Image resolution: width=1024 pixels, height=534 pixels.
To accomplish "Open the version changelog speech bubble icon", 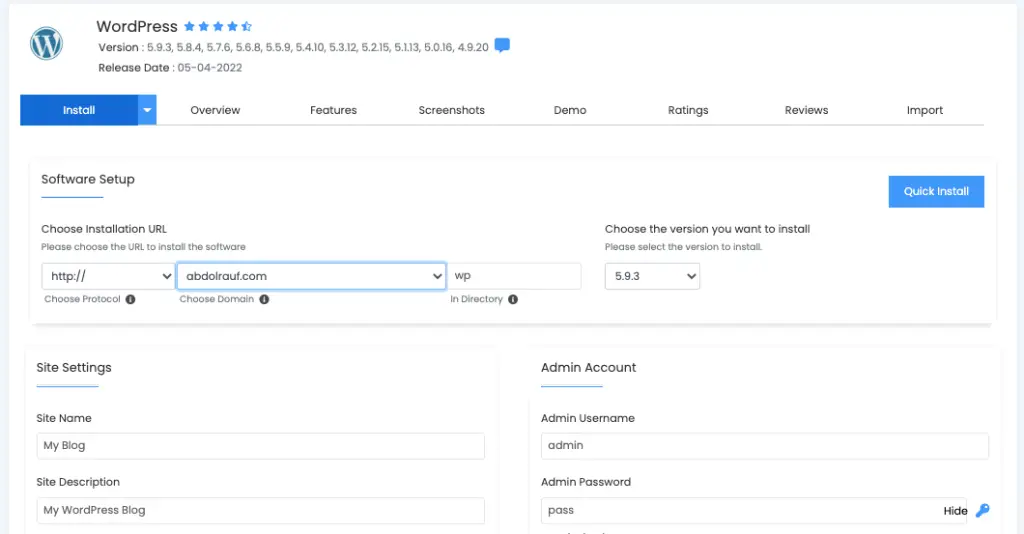I will 502,46.
